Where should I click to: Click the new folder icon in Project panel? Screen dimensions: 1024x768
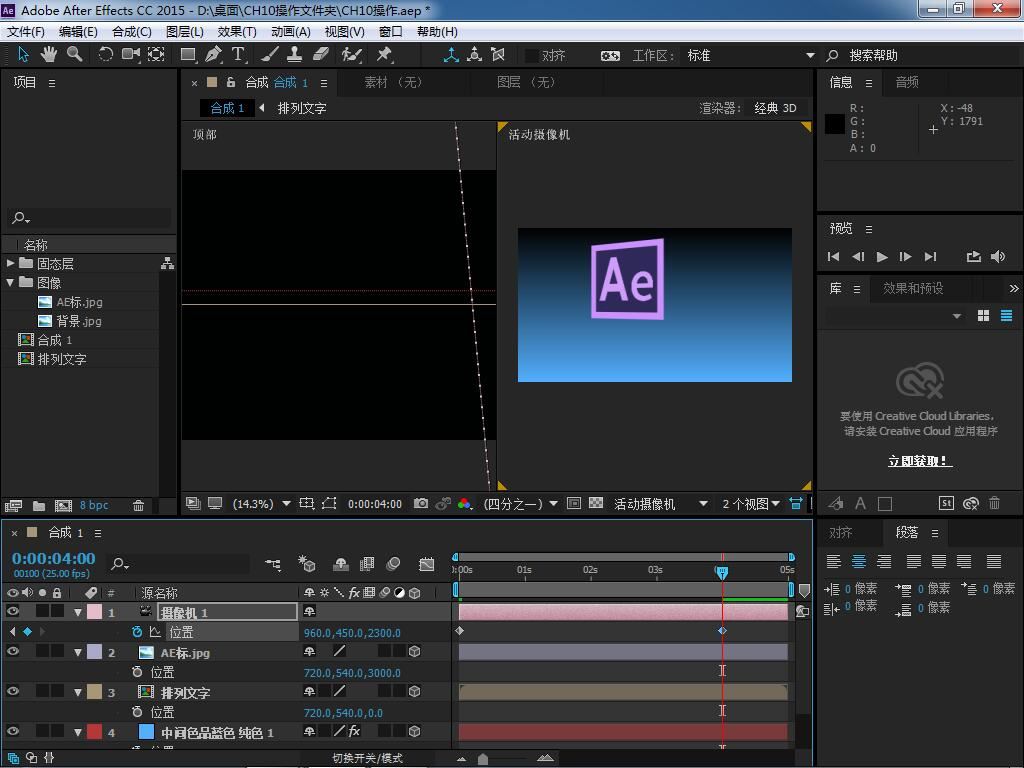coord(39,505)
